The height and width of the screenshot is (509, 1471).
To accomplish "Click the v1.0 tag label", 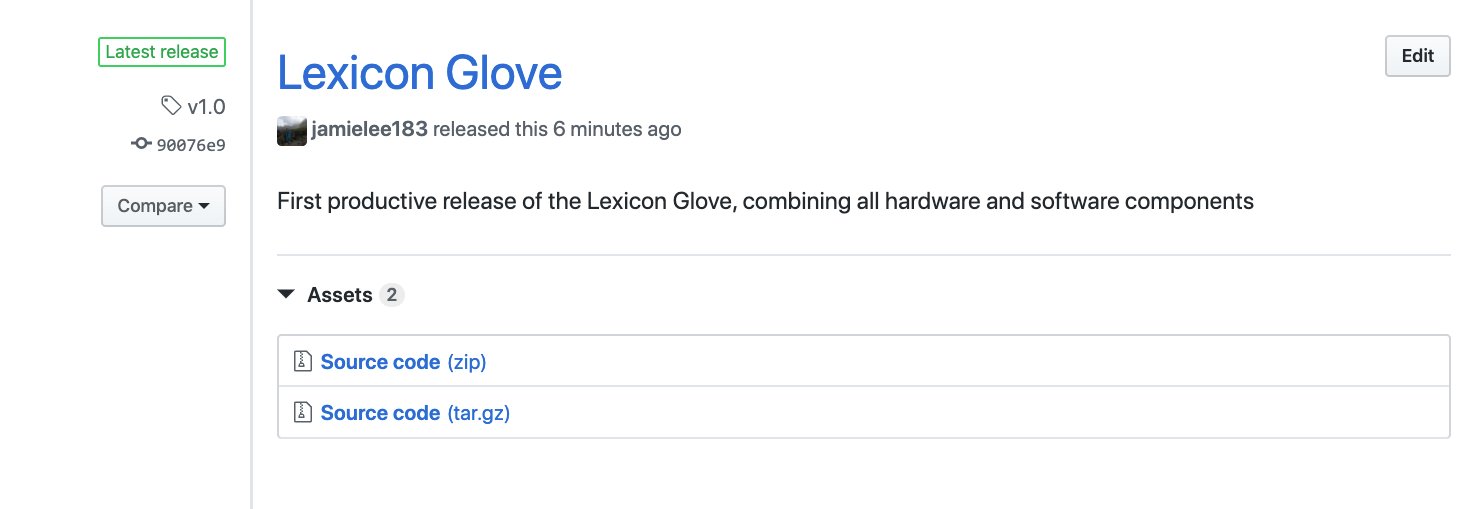I will 206,106.
